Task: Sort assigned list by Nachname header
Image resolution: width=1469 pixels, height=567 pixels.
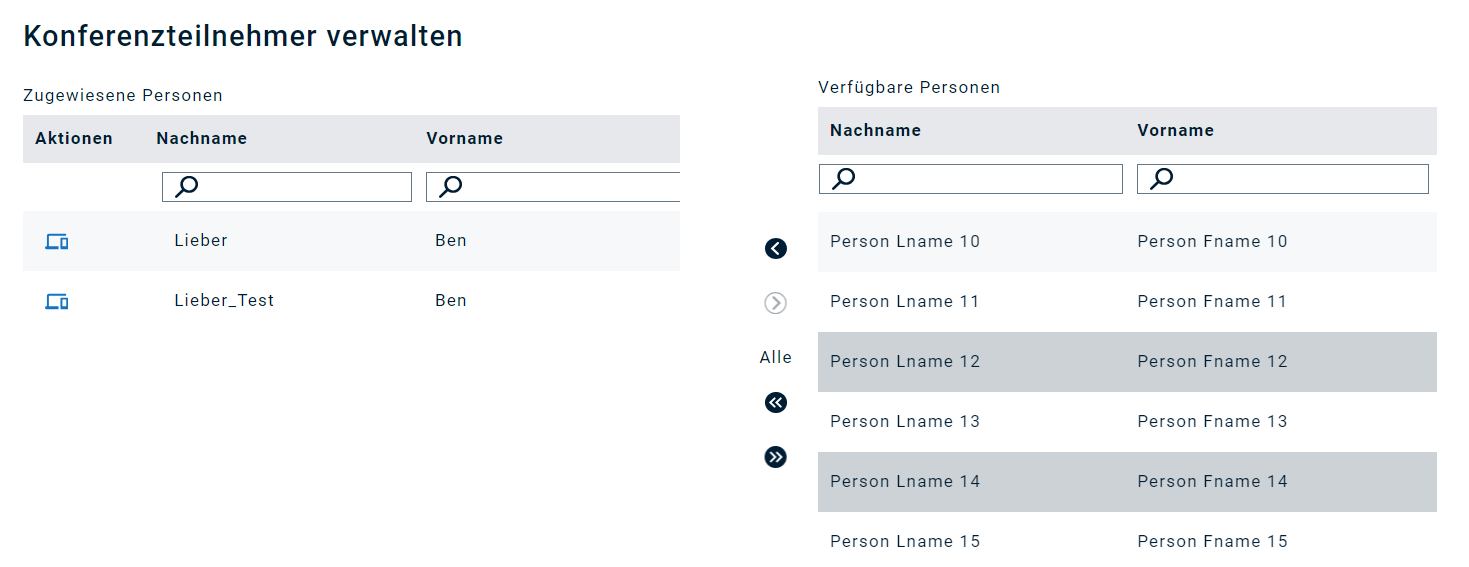Action: point(201,138)
